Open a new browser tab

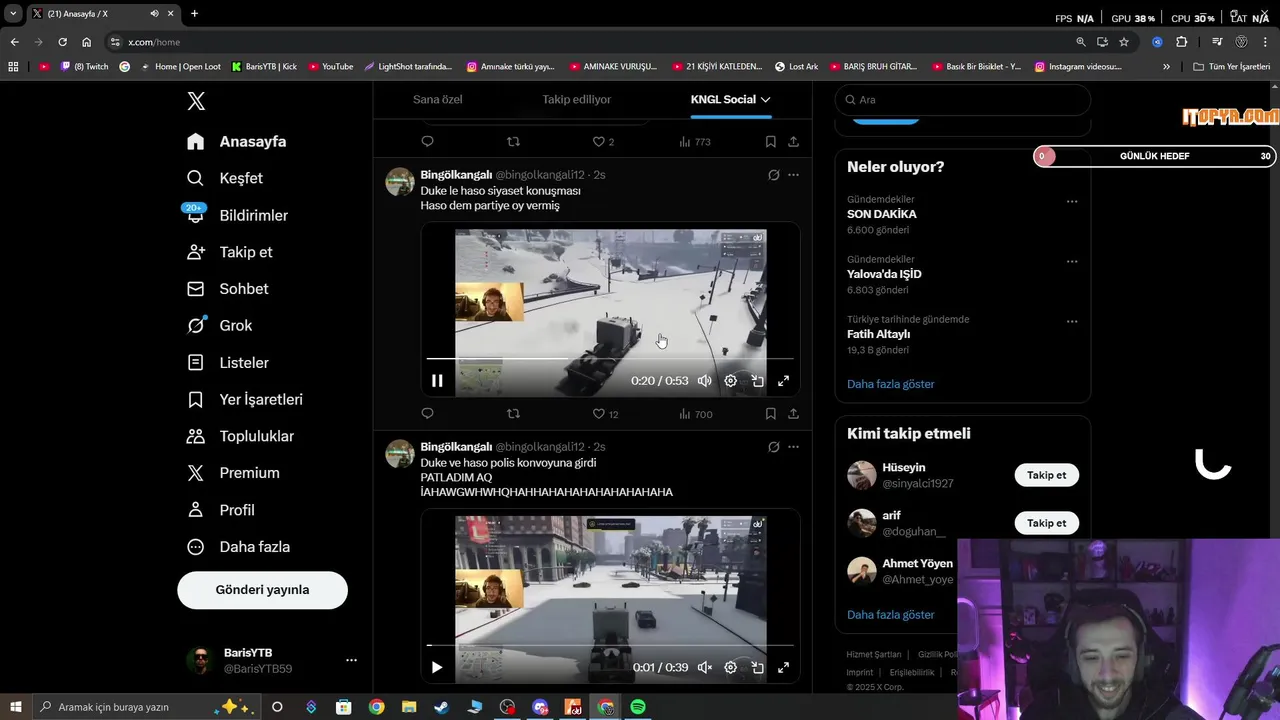click(194, 13)
